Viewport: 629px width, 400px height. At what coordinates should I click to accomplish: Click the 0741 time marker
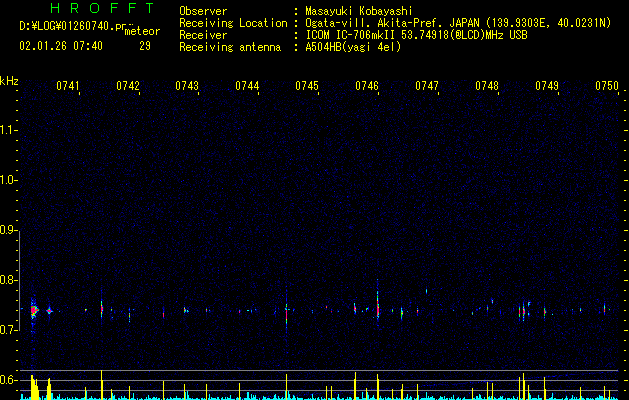point(67,86)
